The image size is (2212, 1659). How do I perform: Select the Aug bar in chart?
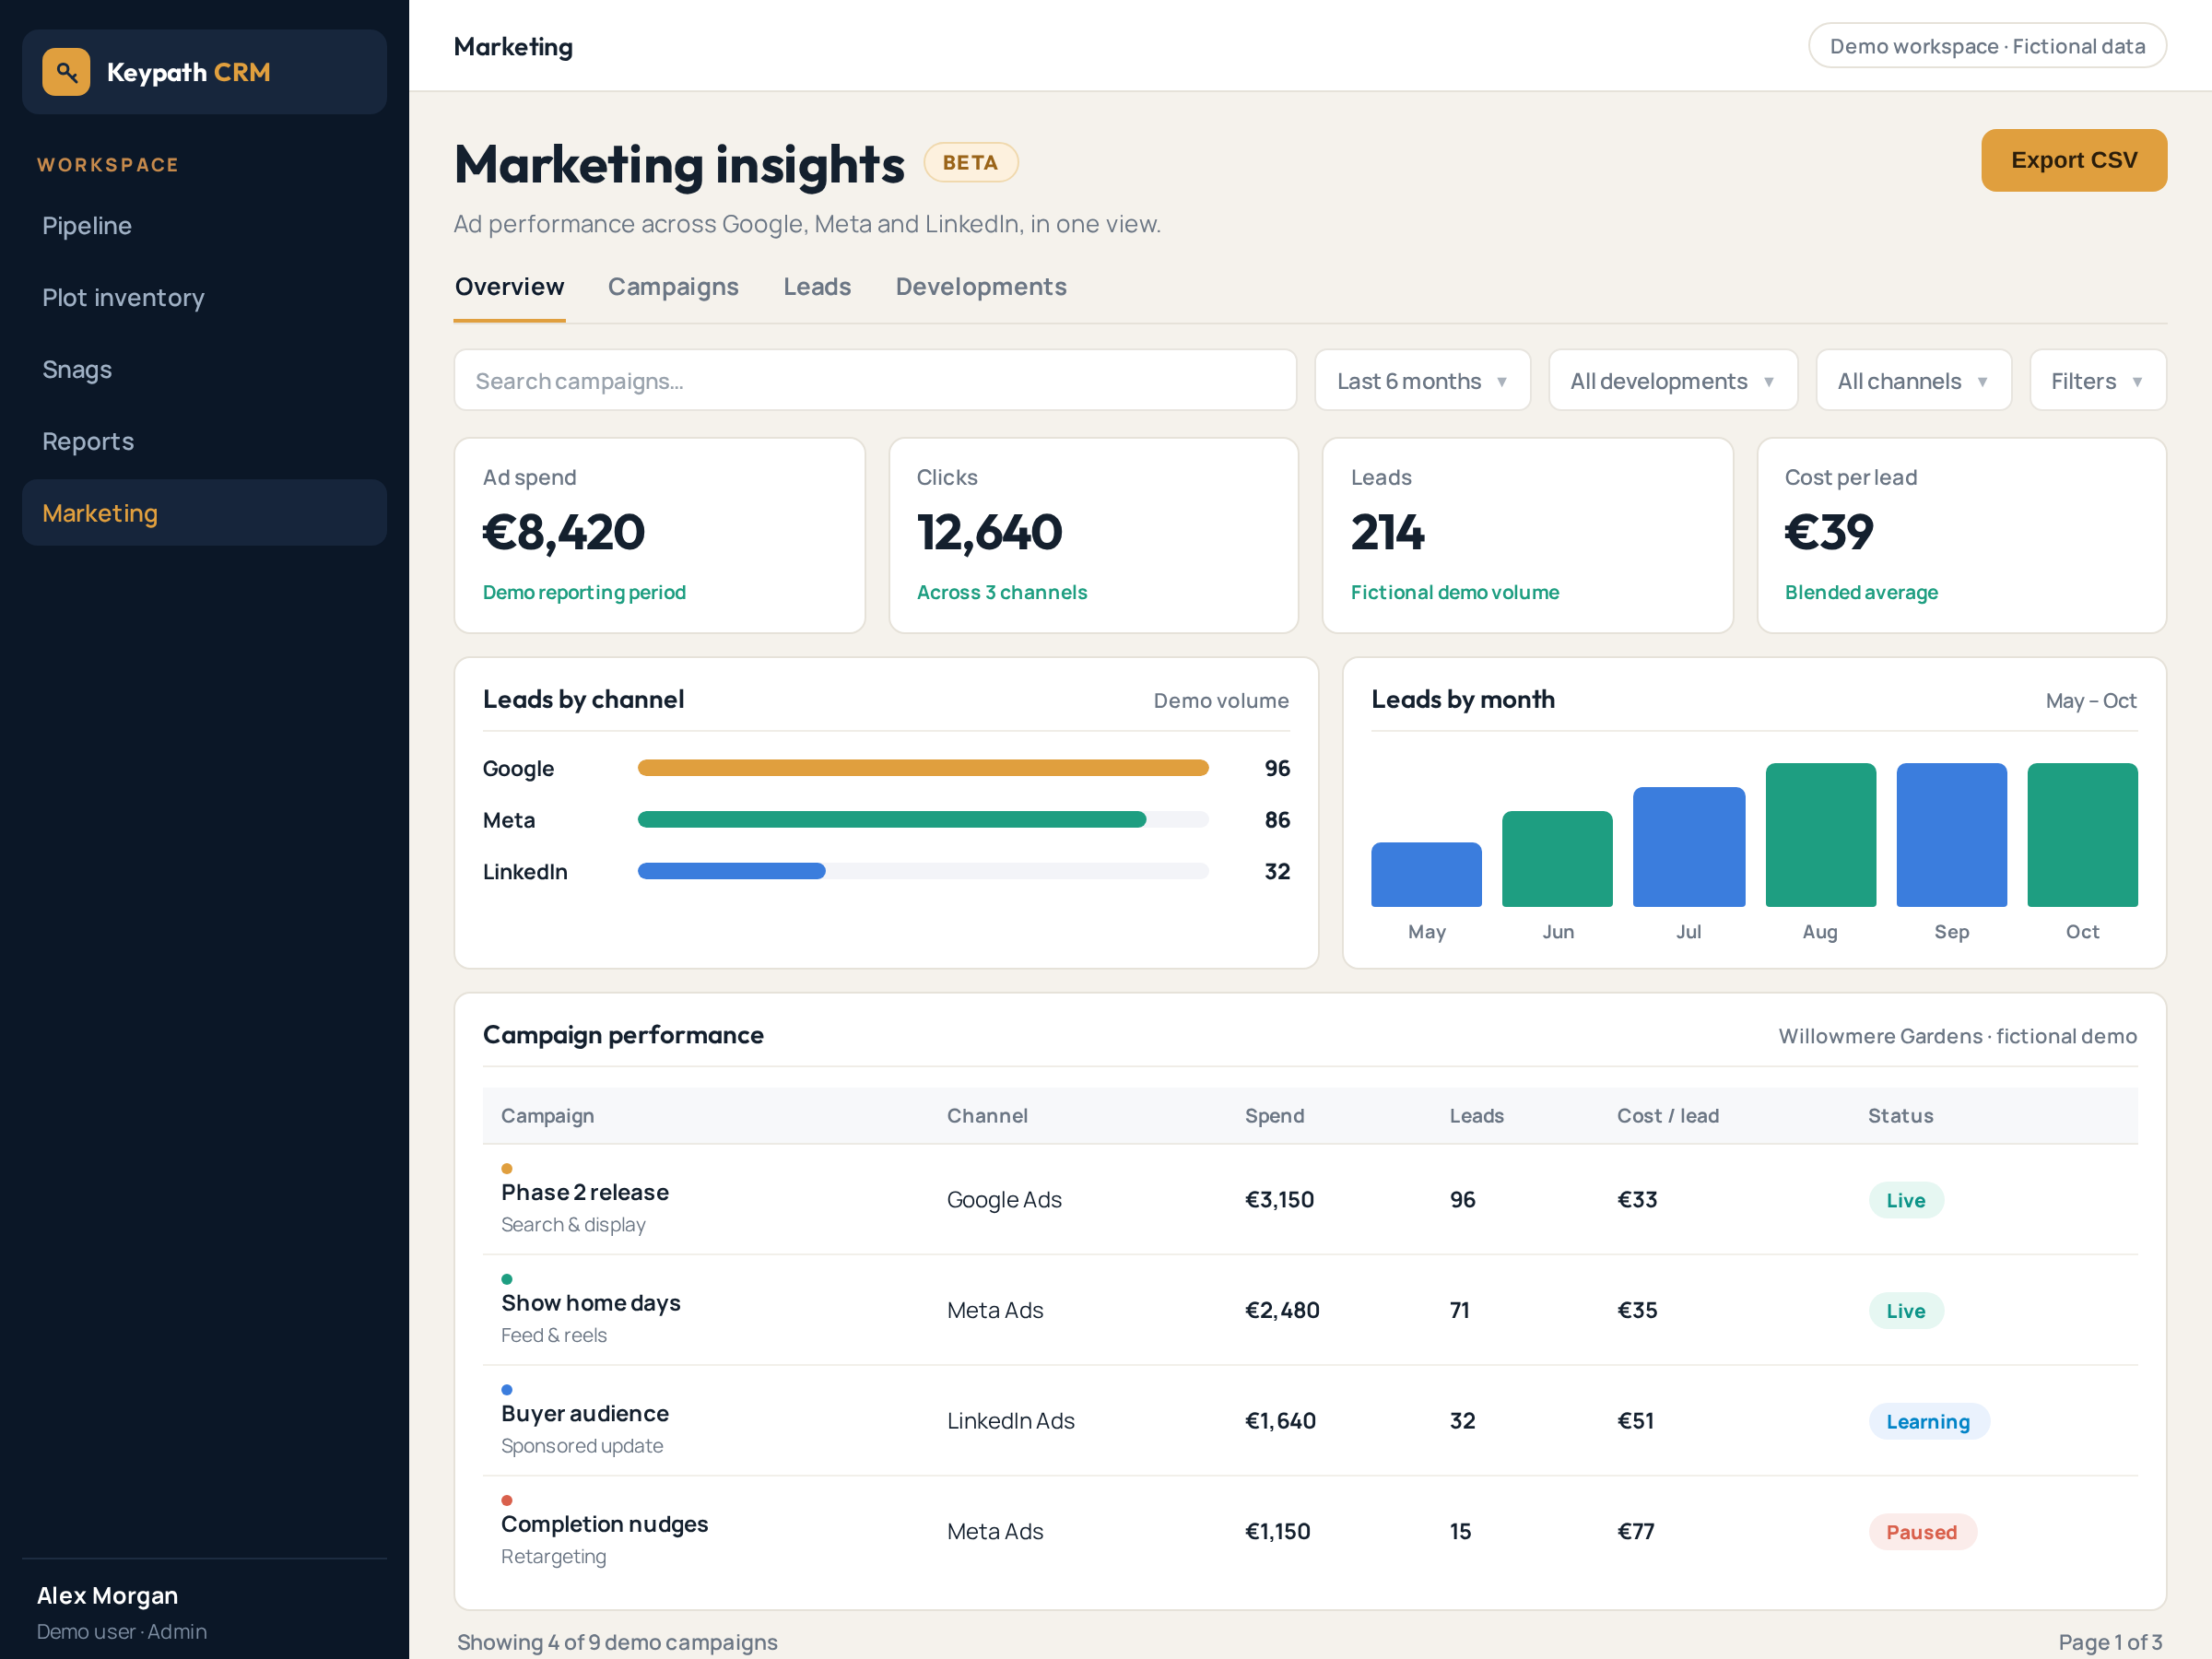click(x=1820, y=835)
